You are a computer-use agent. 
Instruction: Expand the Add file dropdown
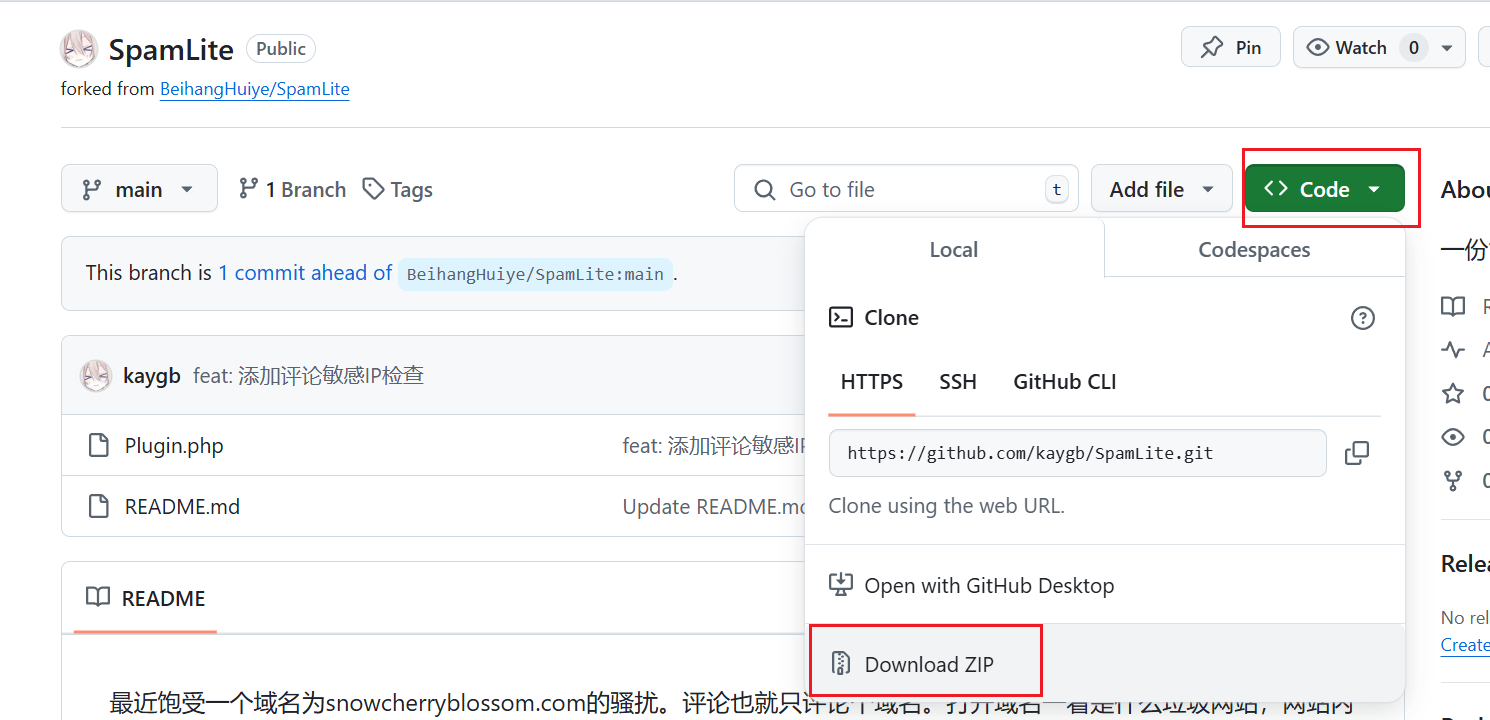pyautogui.click(x=1162, y=189)
